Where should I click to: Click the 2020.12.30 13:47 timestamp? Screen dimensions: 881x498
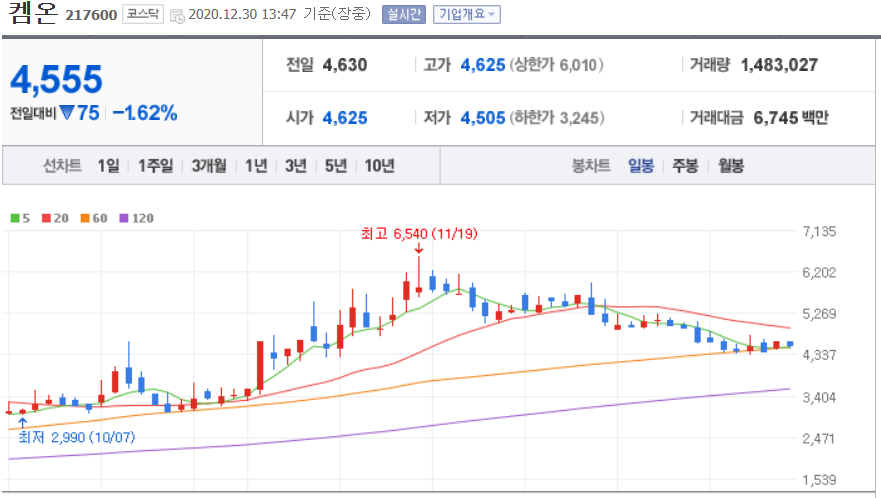[x=242, y=14]
